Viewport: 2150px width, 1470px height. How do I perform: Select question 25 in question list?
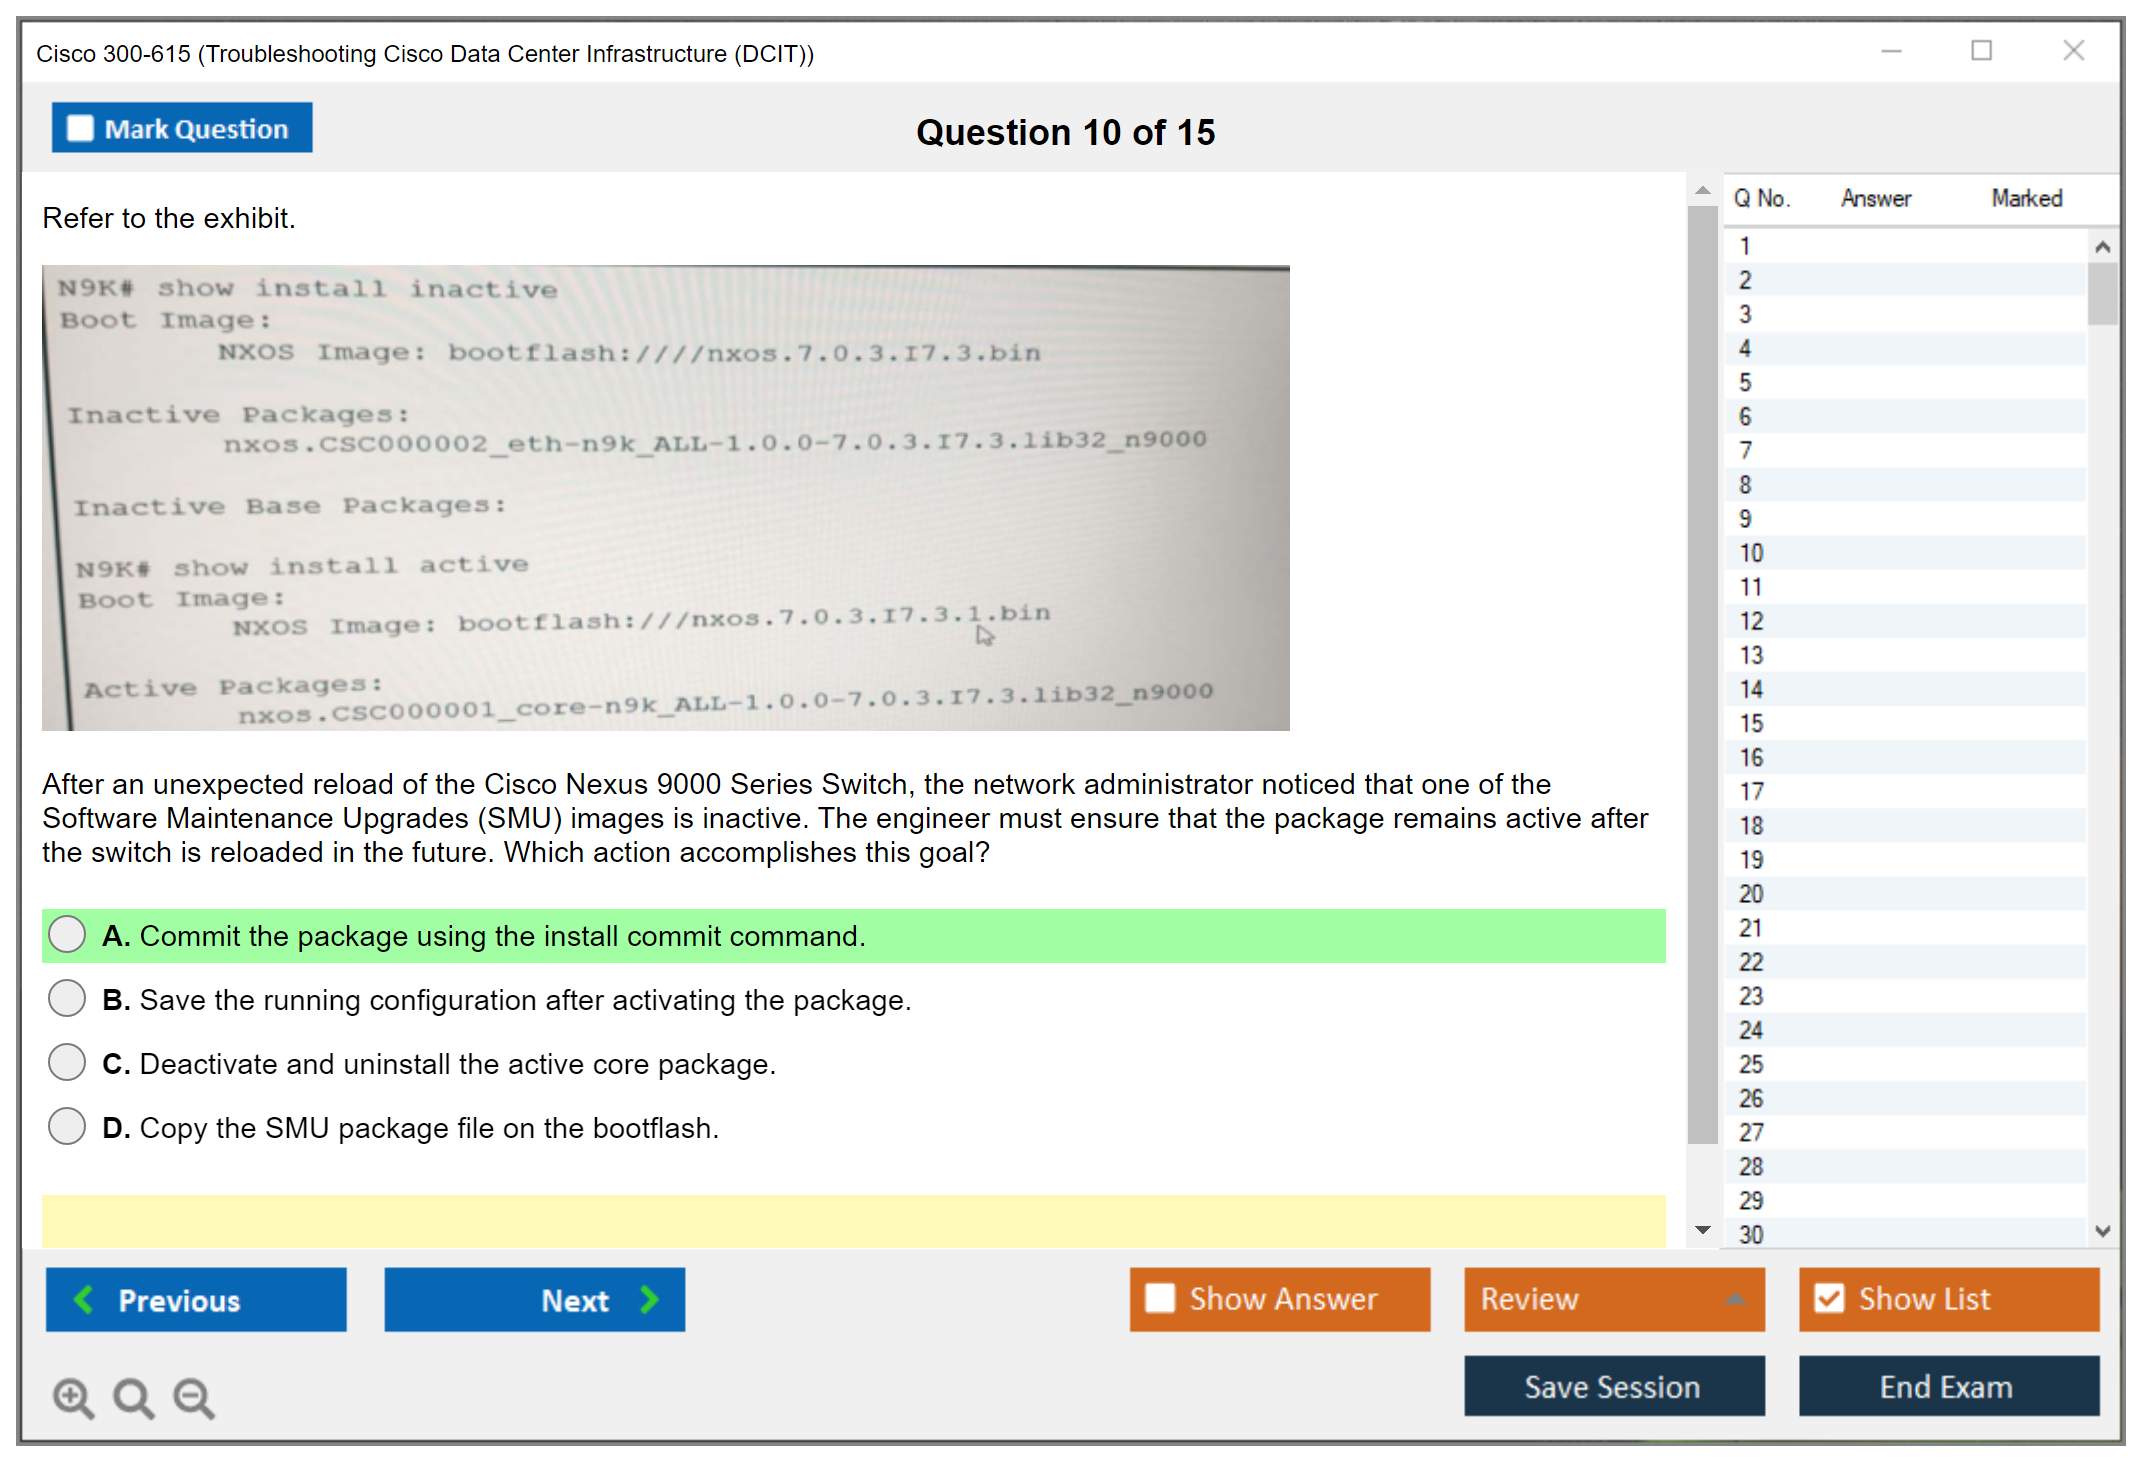[1751, 1064]
